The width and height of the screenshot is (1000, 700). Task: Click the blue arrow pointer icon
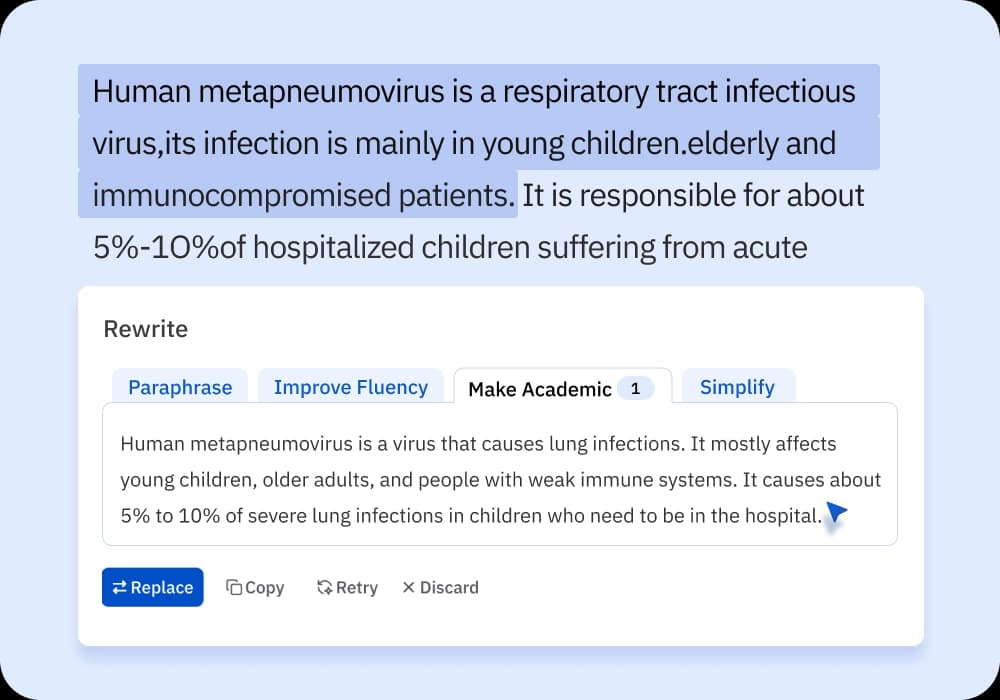pyautogui.click(x=836, y=513)
